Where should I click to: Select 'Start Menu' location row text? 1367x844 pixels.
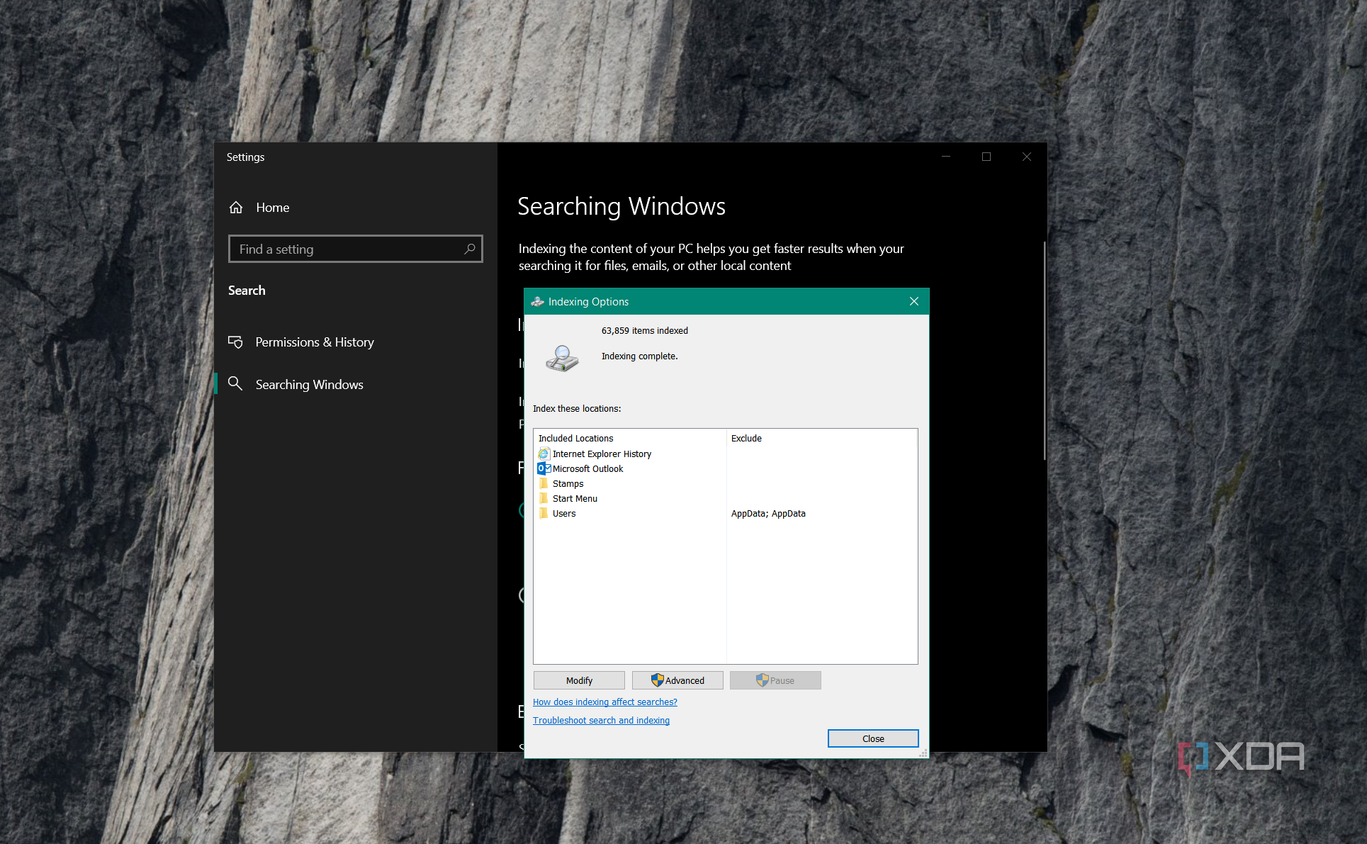click(575, 499)
